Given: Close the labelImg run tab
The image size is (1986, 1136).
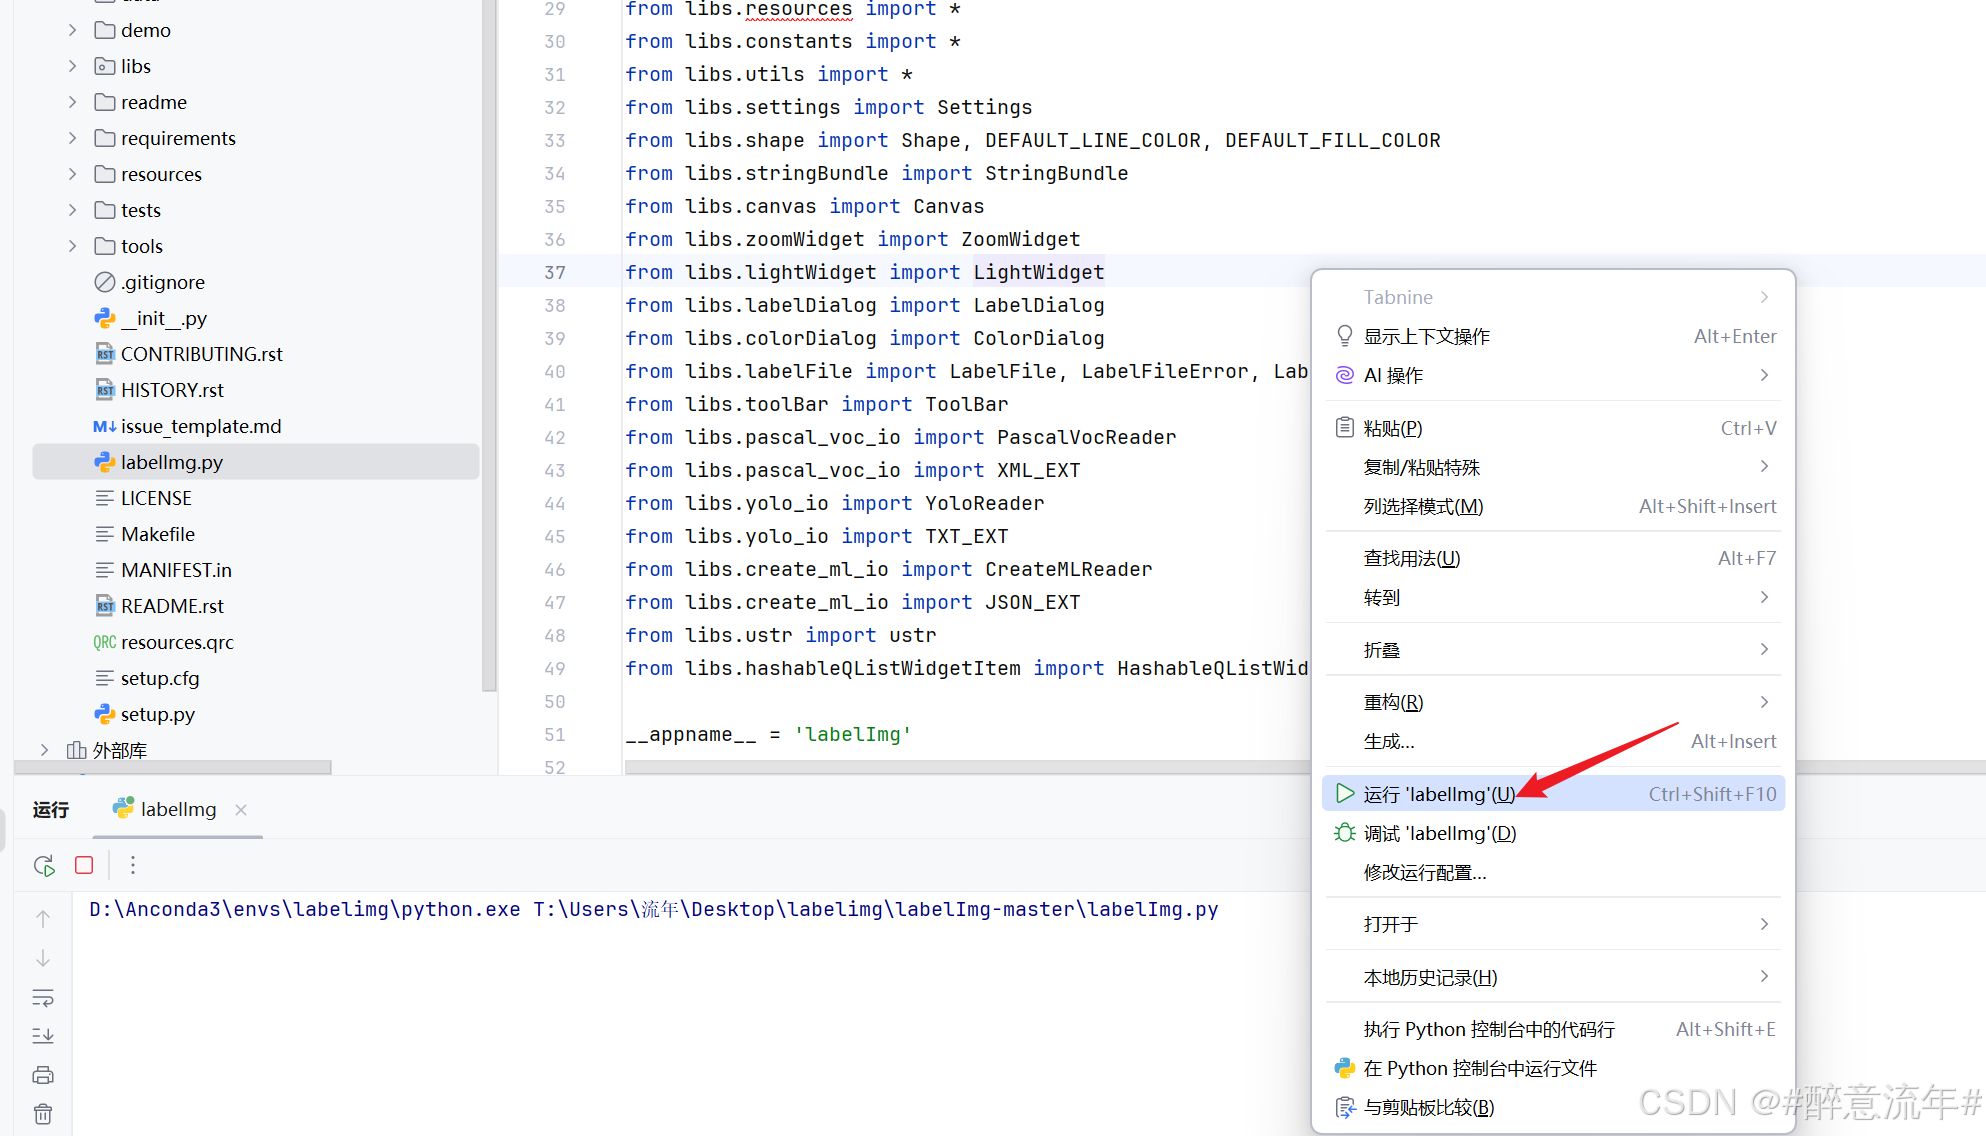Looking at the screenshot, I should coord(241,809).
